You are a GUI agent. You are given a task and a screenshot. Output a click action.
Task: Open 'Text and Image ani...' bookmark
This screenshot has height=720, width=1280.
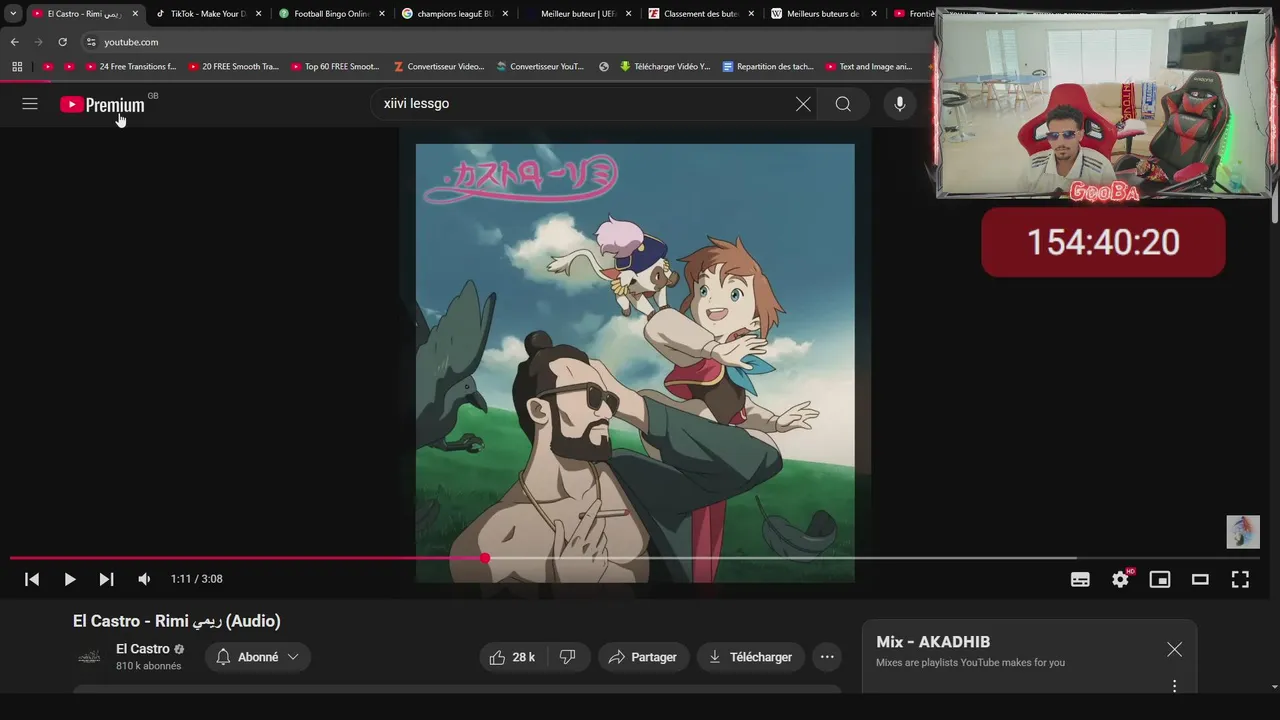pyautogui.click(x=869, y=67)
